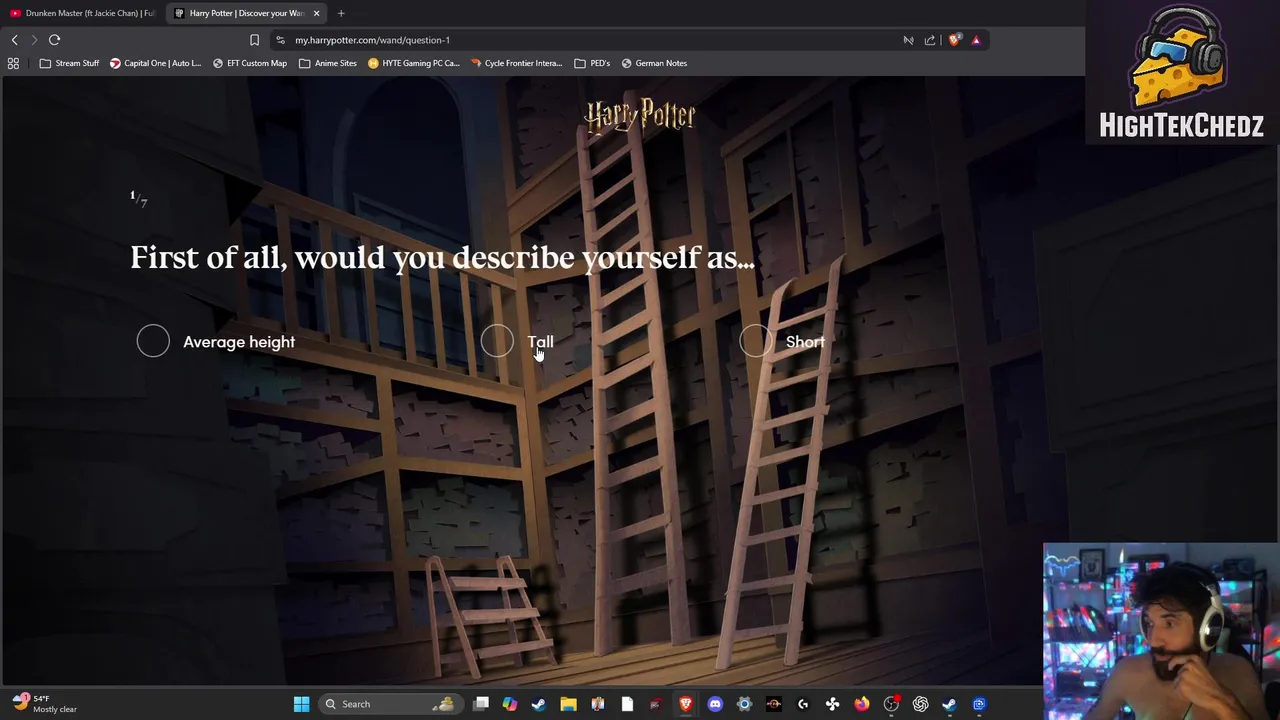The height and width of the screenshot is (720, 1280).
Task: Open the EFT Custom Map bookmark
Action: click(249, 63)
